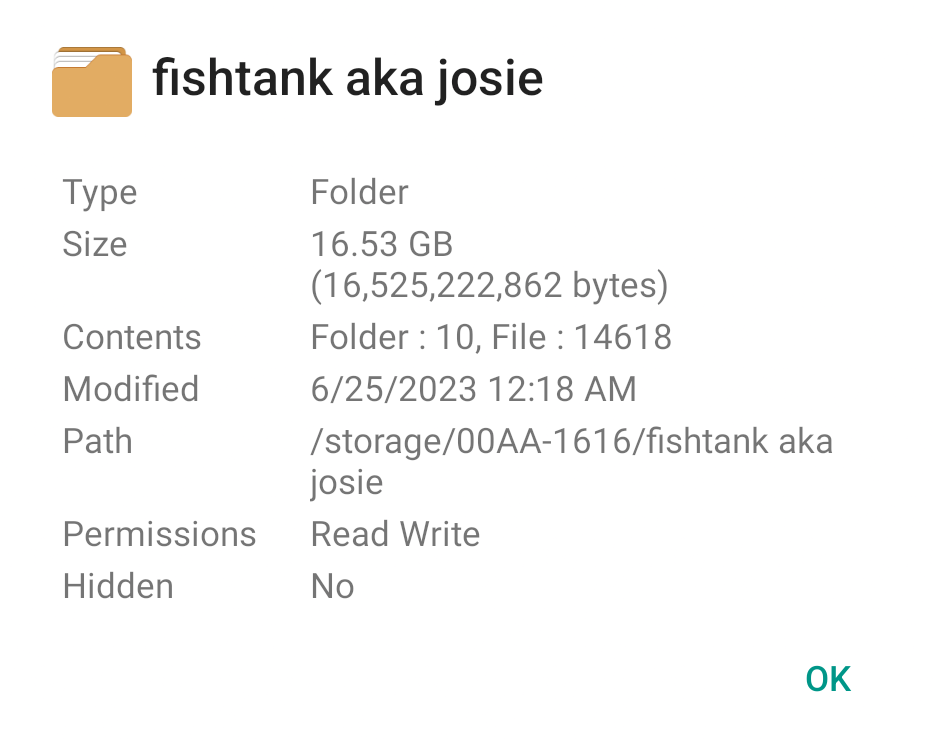This screenshot has width=934, height=742.
Task: Click the OK button
Action: [828, 679]
